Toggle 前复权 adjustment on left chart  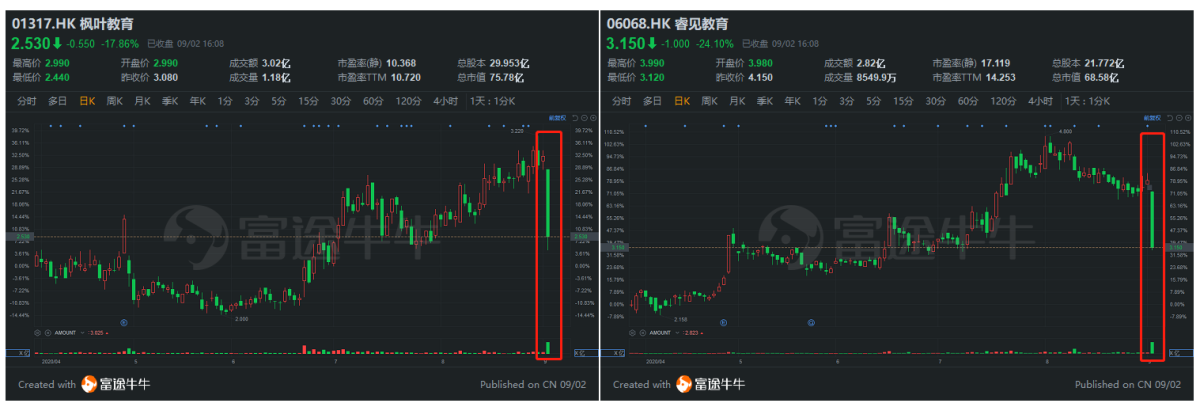coord(557,118)
